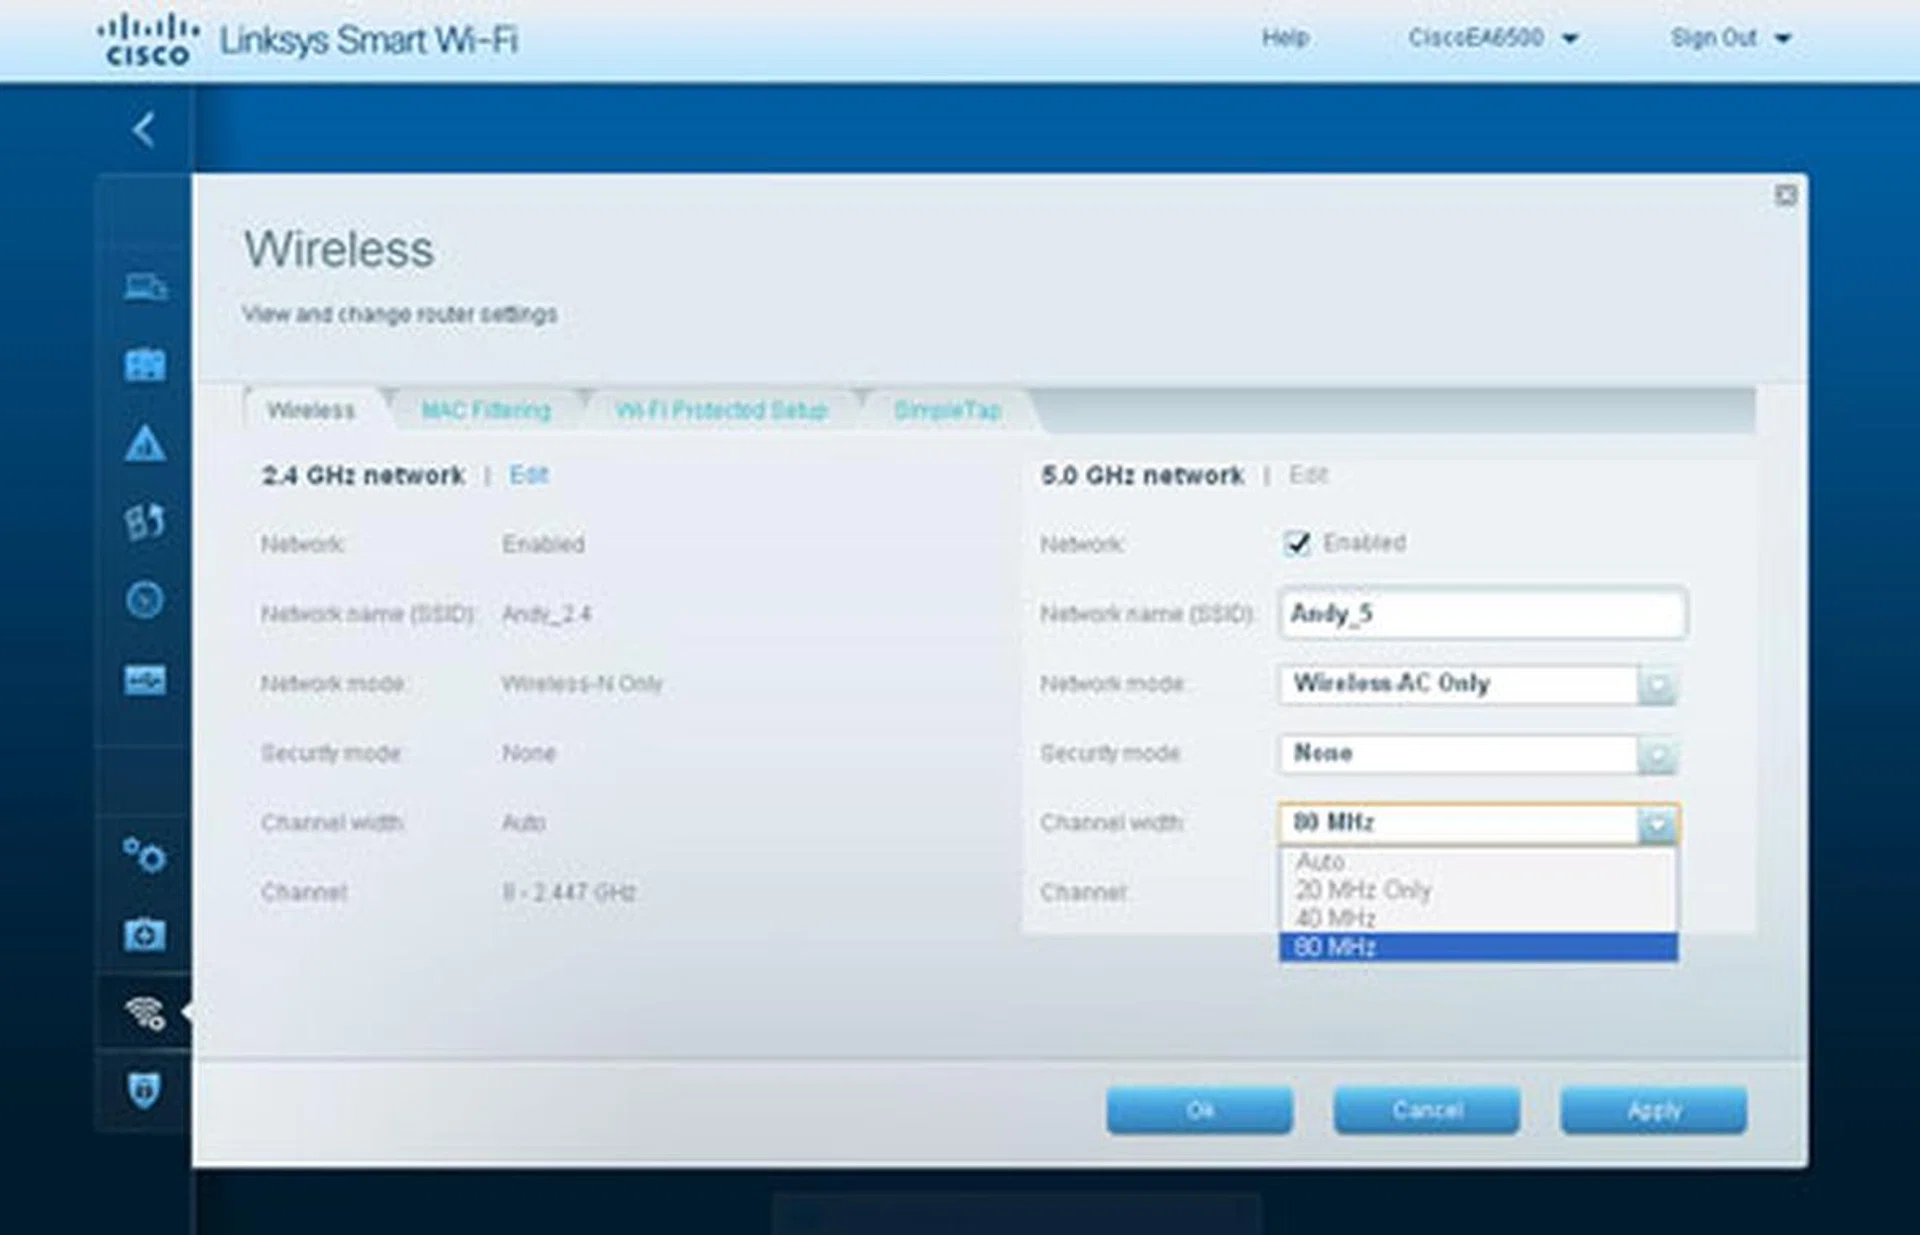Open Media Prioritization sidebar icon

click(145, 521)
